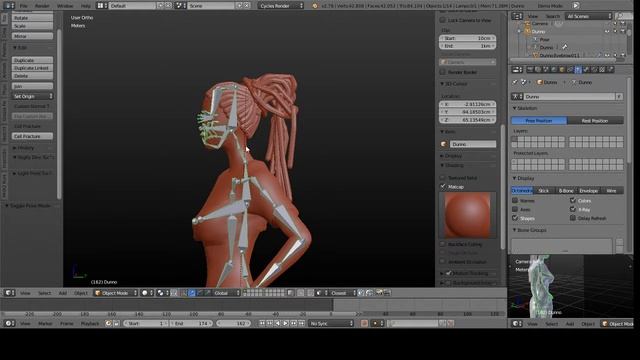Enable the armature Names checkbox
Screen dimensions: 640x360
click(515, 200)
